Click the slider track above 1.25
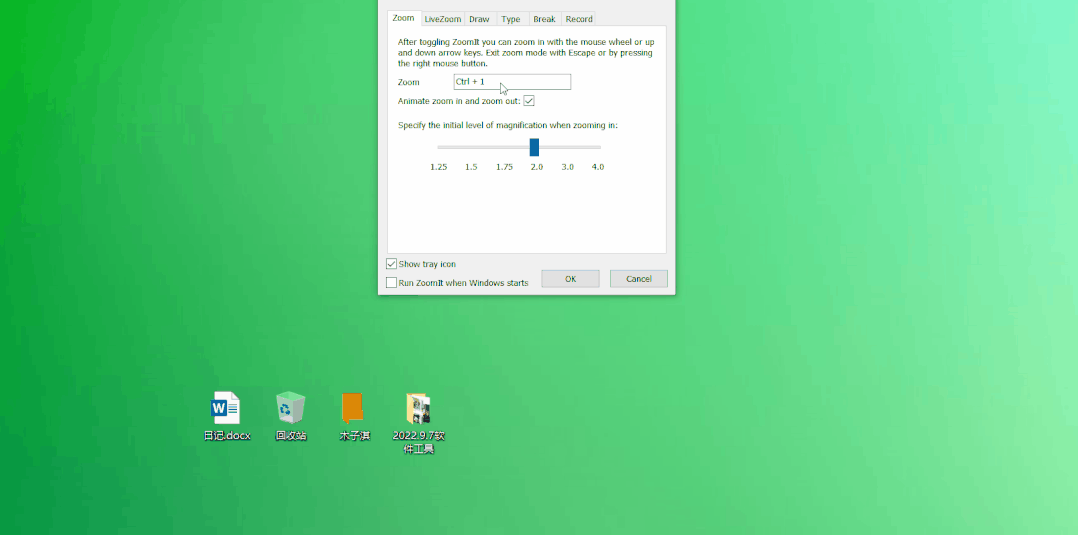The height and width of the screenshot is (535, 1078). [x=440, y=147]
